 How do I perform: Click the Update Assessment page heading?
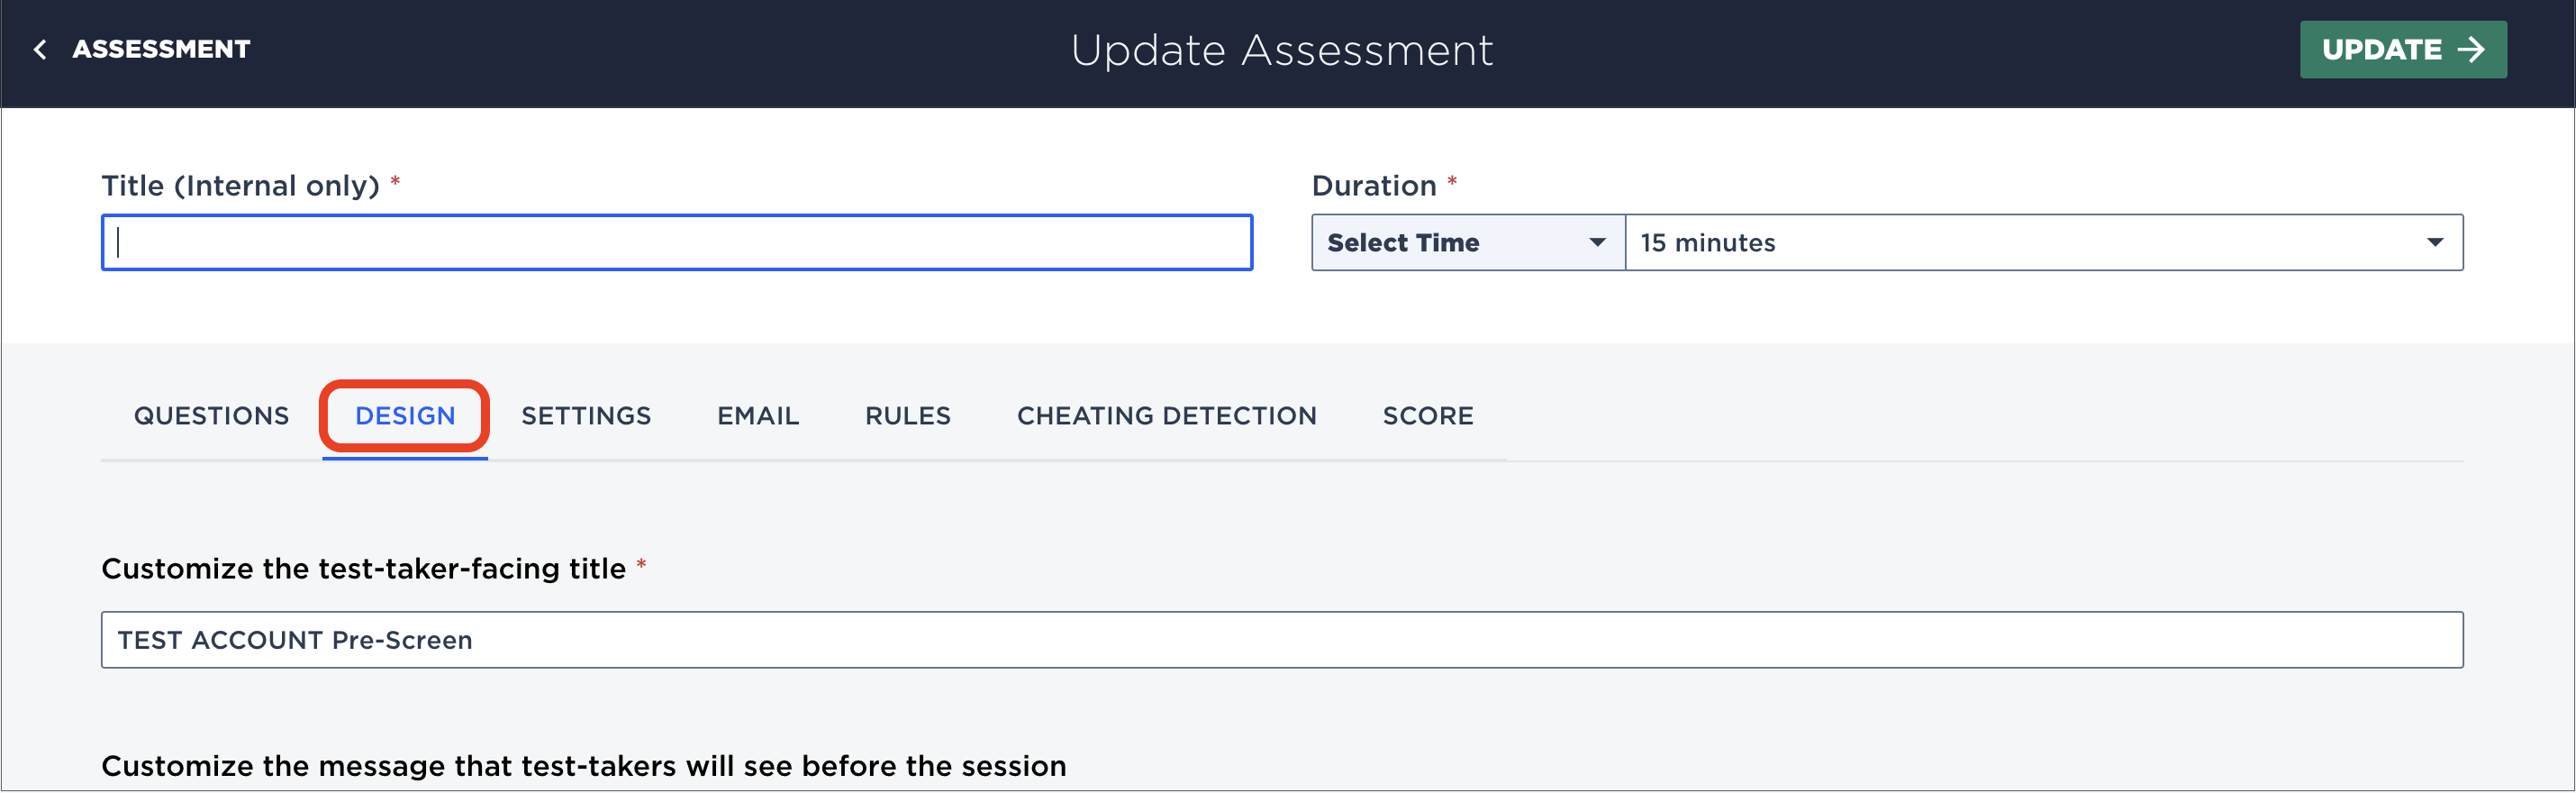[x=1281, y=50]
